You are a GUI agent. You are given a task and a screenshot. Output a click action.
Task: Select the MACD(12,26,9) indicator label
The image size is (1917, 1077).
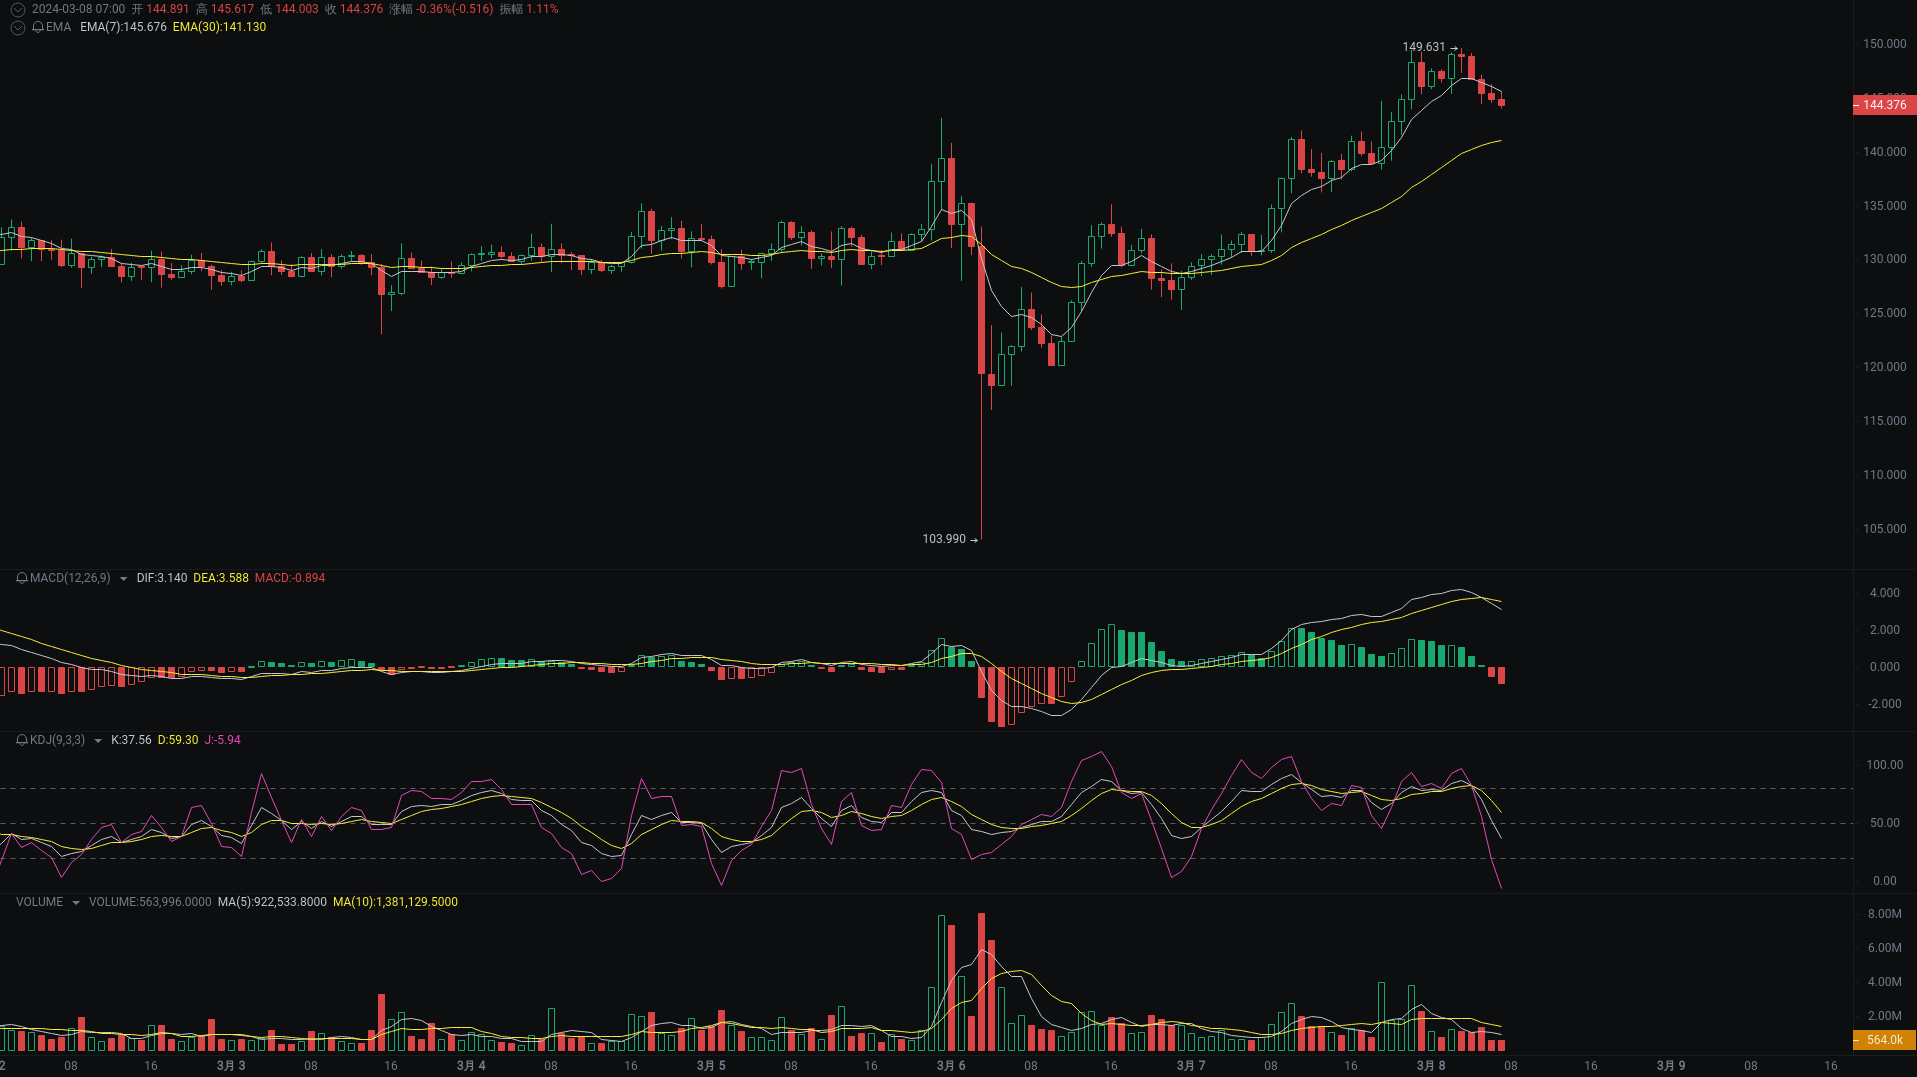[70, 578]
